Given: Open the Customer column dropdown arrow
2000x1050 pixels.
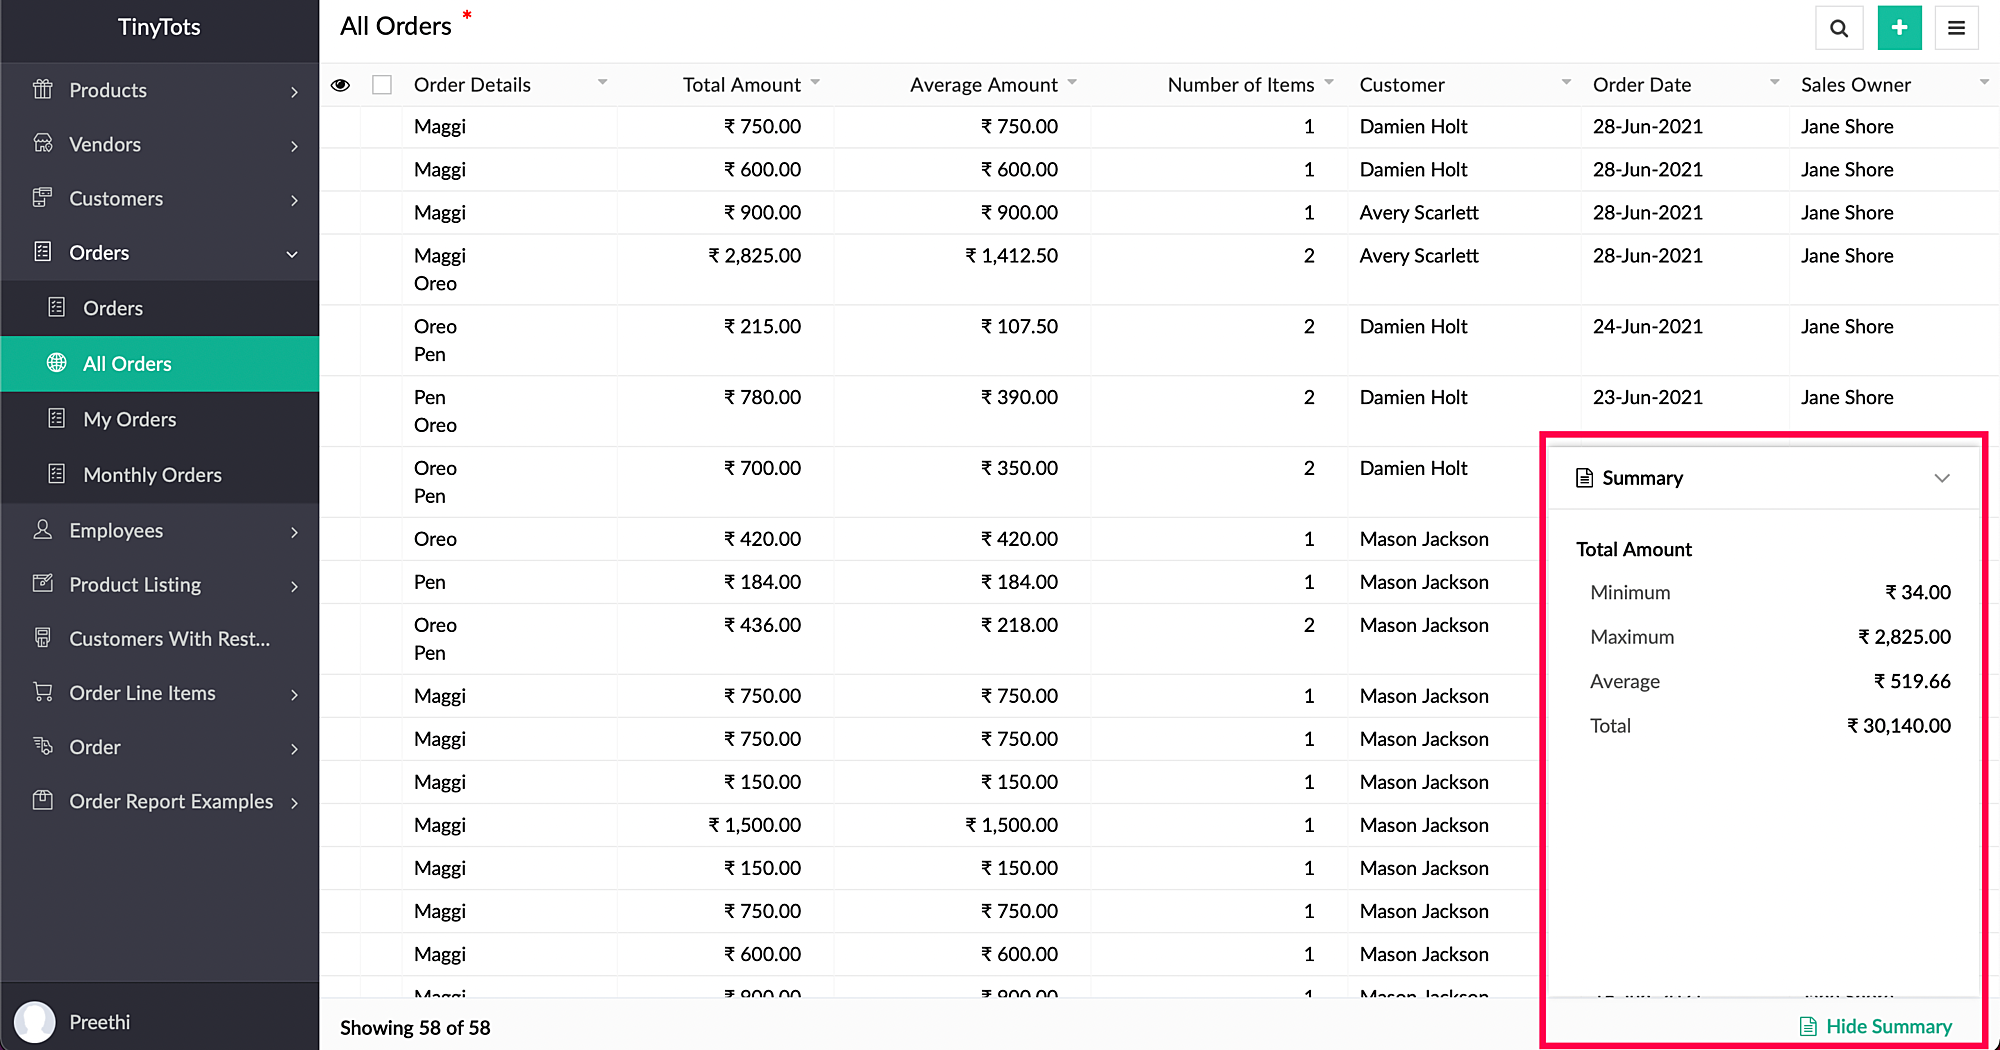Looking at the screenshot, I should [x=1566, y=83].
